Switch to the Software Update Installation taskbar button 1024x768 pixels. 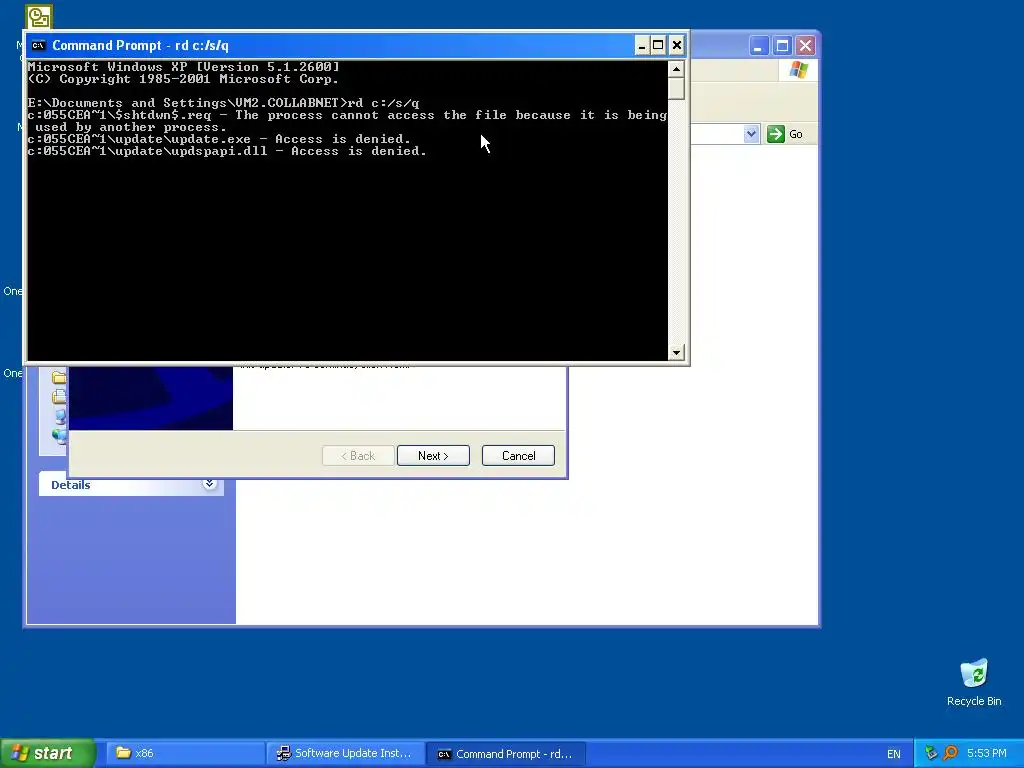(345, 753)
